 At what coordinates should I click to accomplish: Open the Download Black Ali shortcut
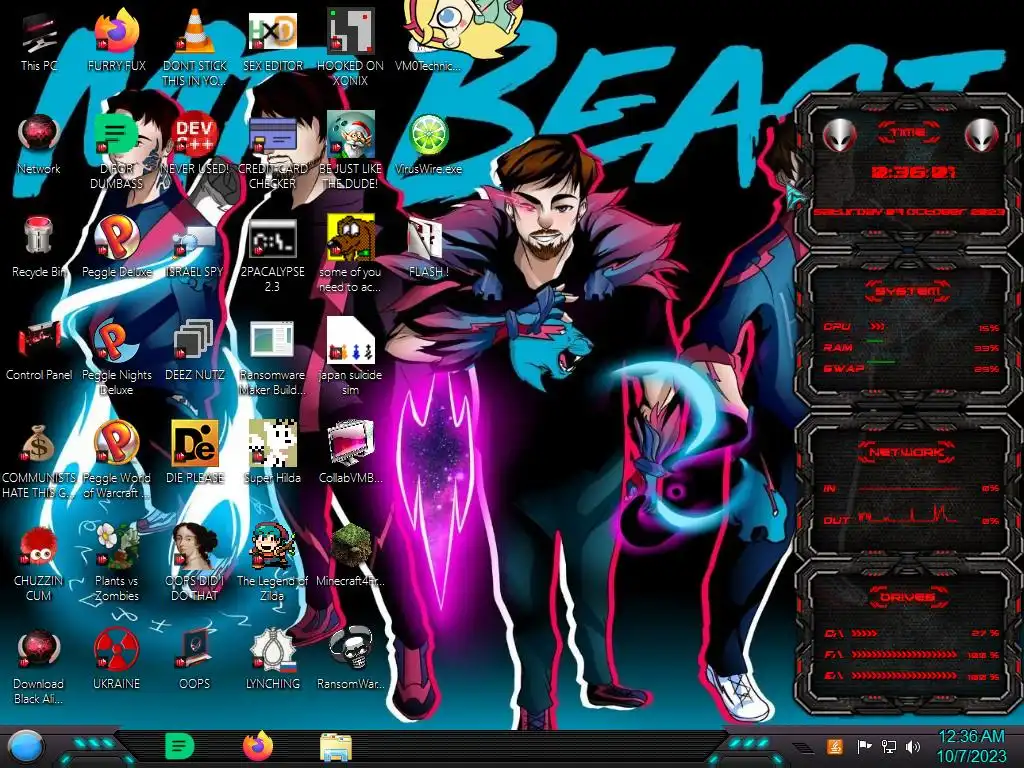(39, 650)
